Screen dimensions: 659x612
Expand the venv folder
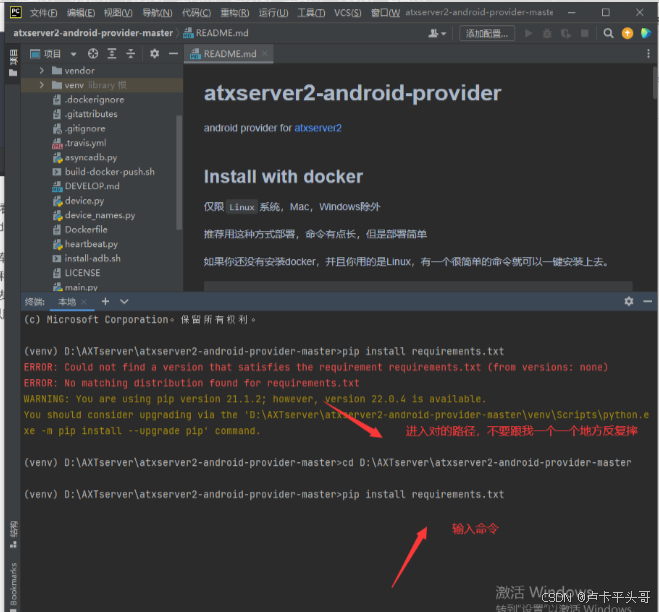tap(41, 85)
